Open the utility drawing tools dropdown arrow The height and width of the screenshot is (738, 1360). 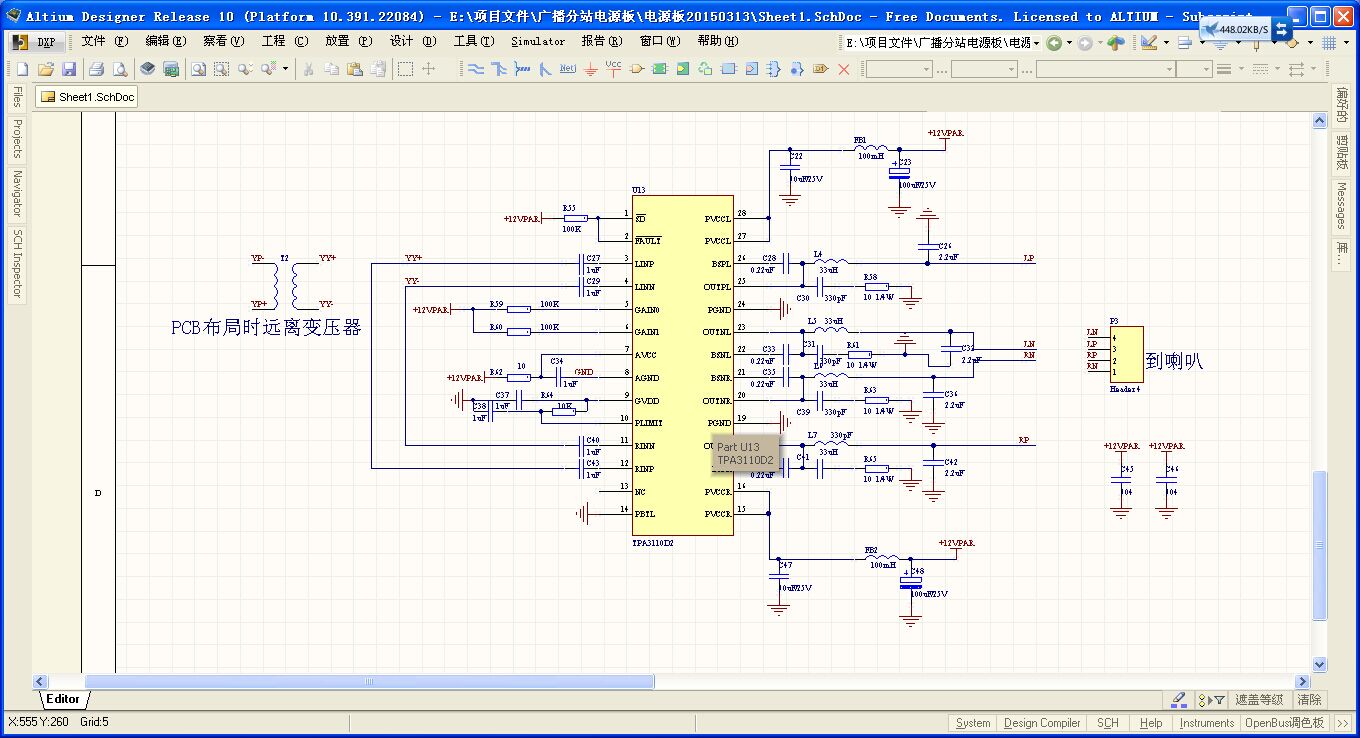pyautogui.click(x=1165, y=43)
